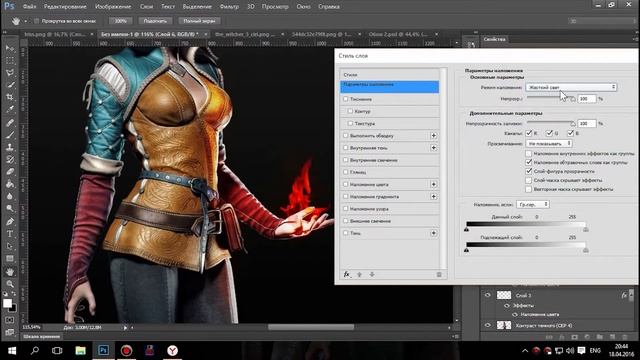Open Режим наложения dropdown (Жесткий свет)

coord(571,87)
